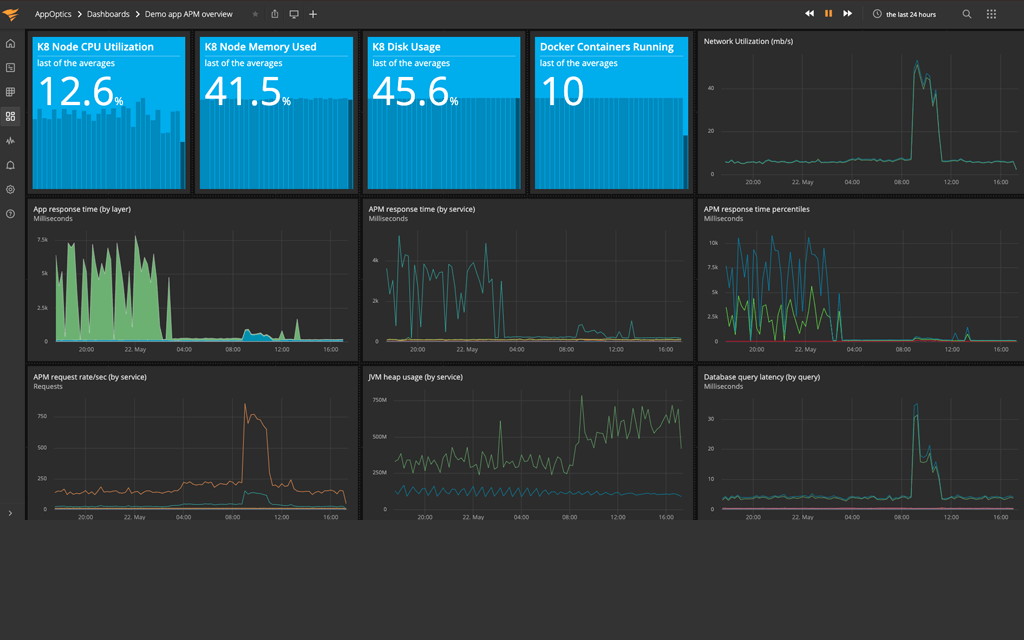Screen dimensions: 1024x640
Task: Click the fullscreen monitor icon
Action: pos(294,14)
